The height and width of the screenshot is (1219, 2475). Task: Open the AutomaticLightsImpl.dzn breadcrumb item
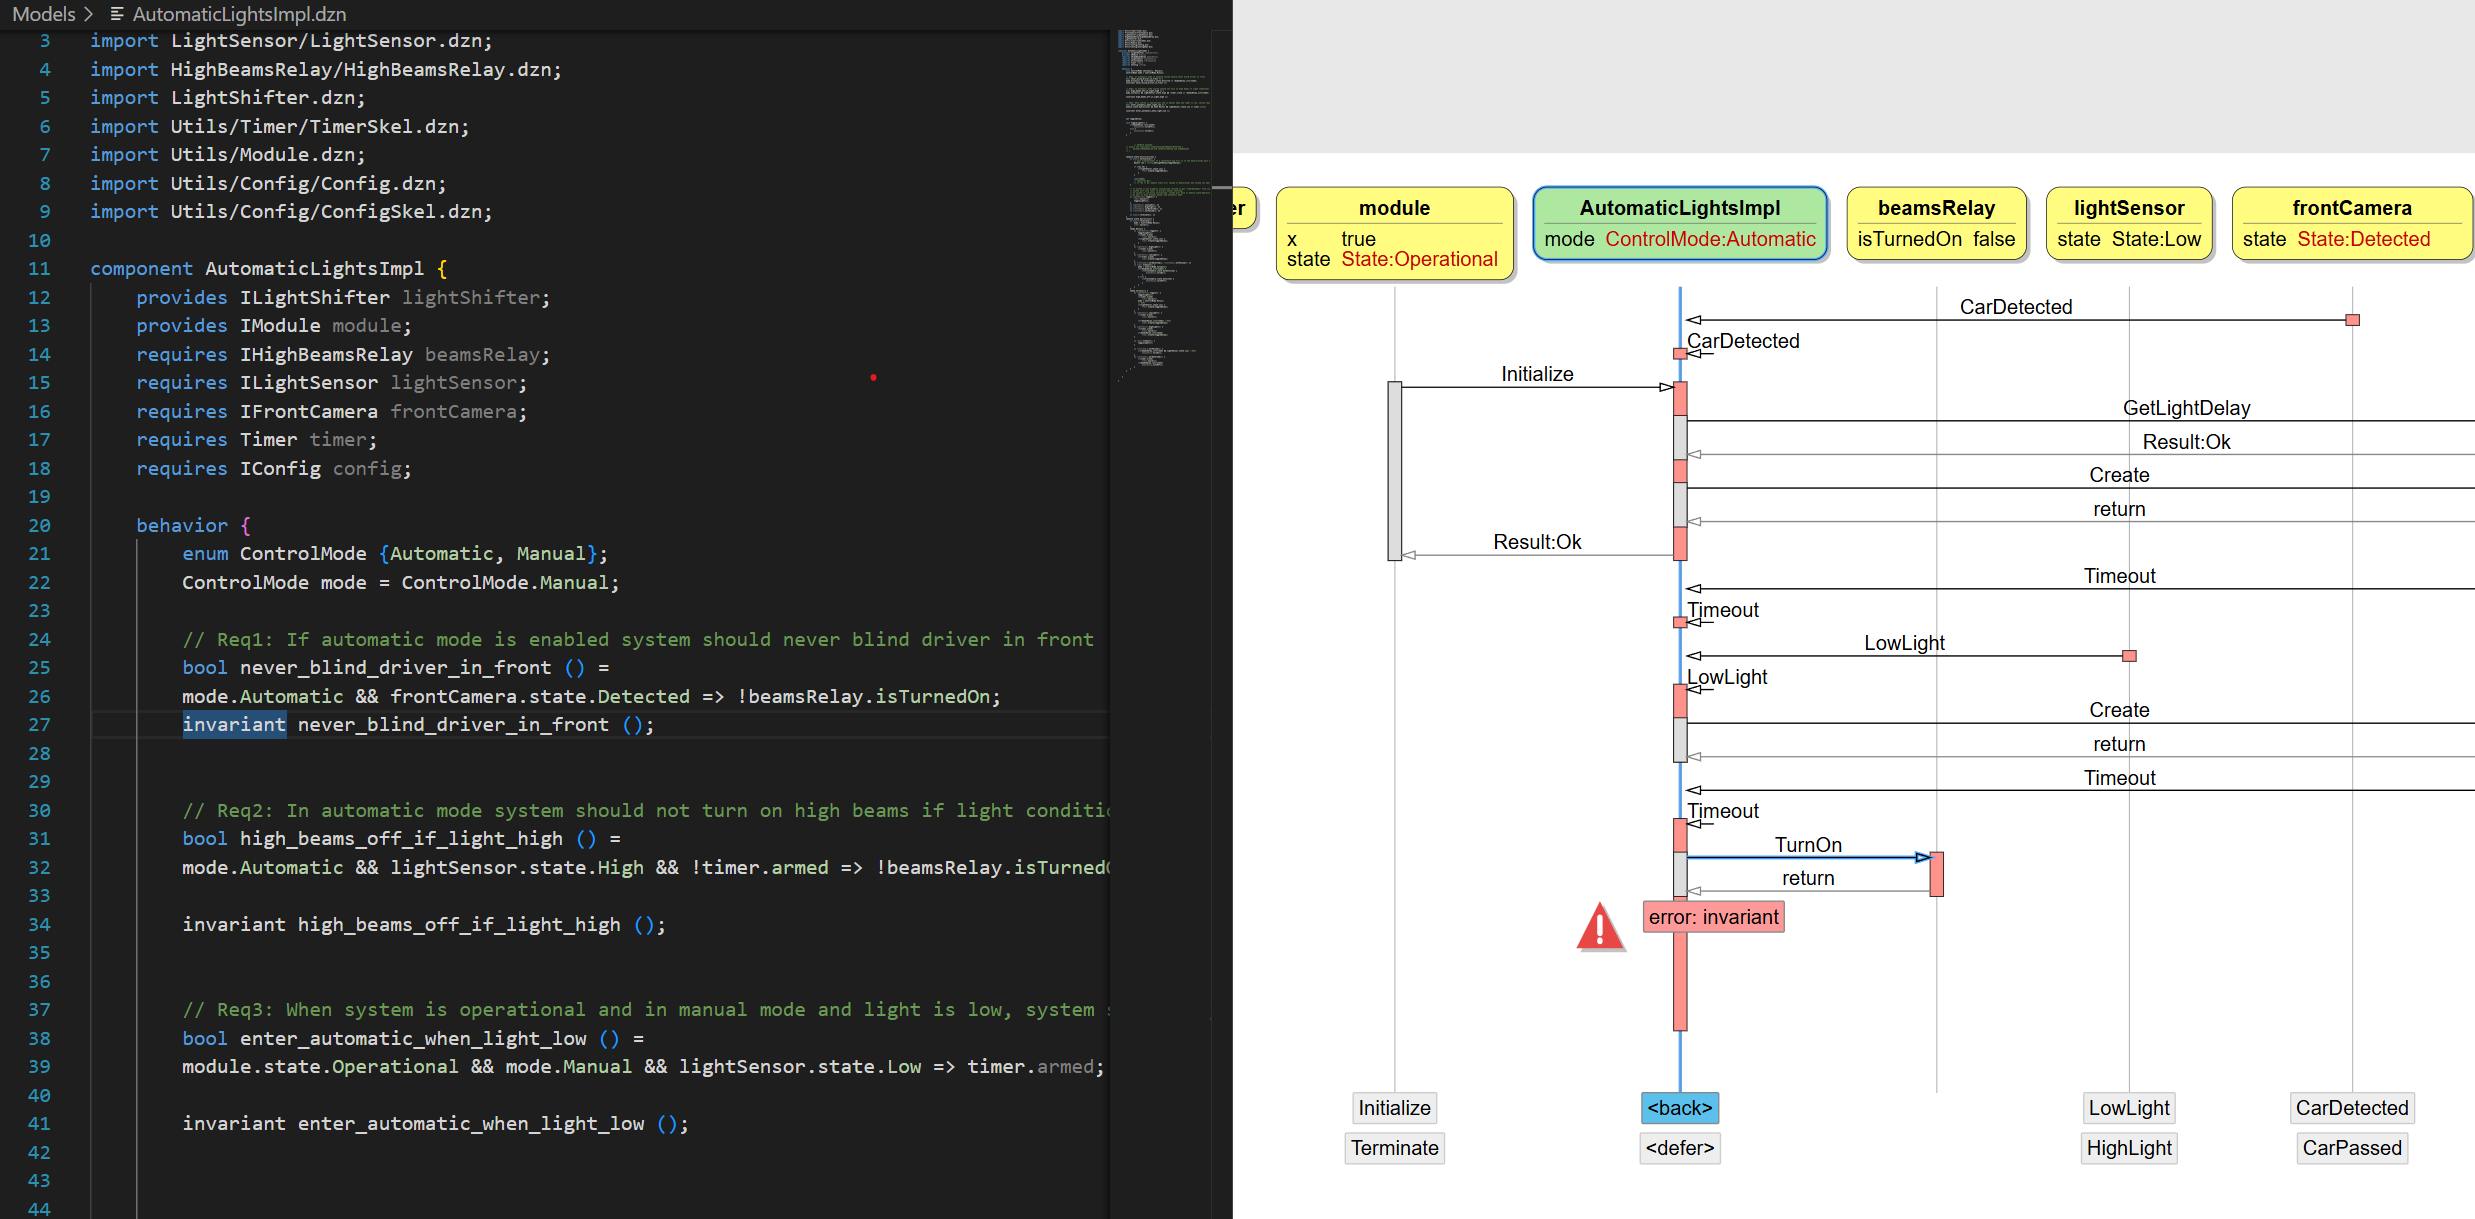(239, 14)
